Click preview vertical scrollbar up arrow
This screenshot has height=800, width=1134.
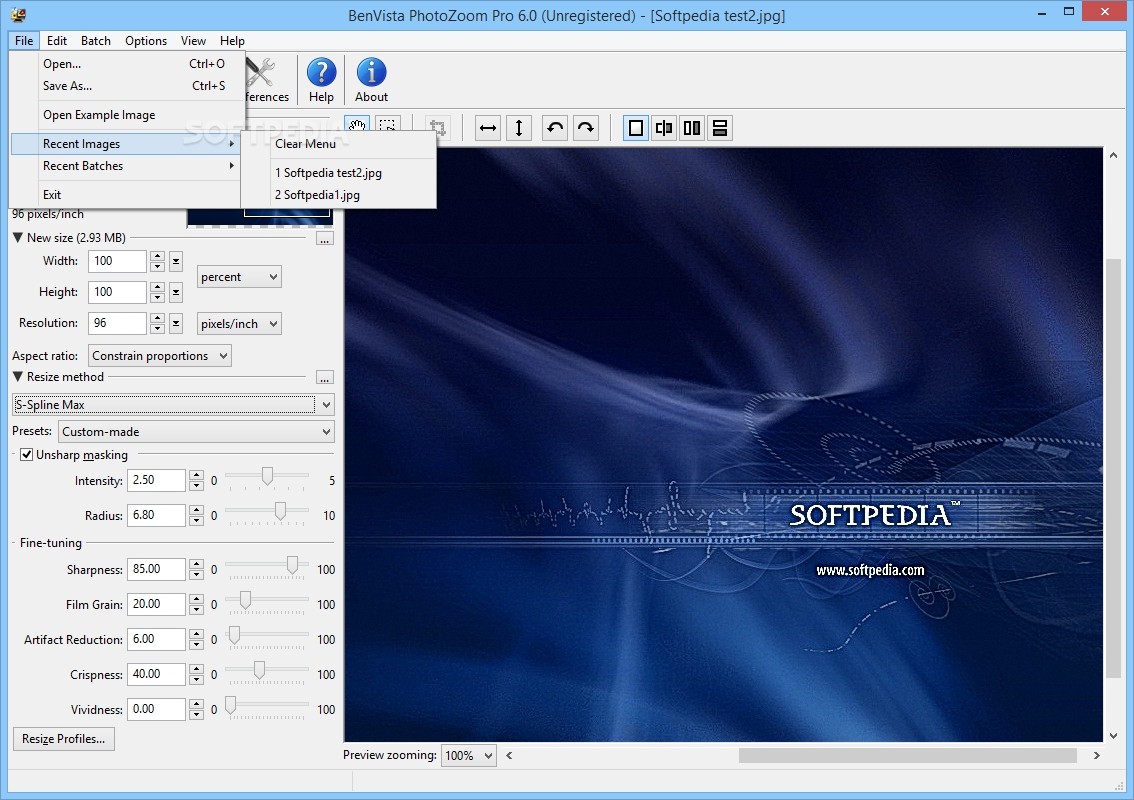(1113, 156)
